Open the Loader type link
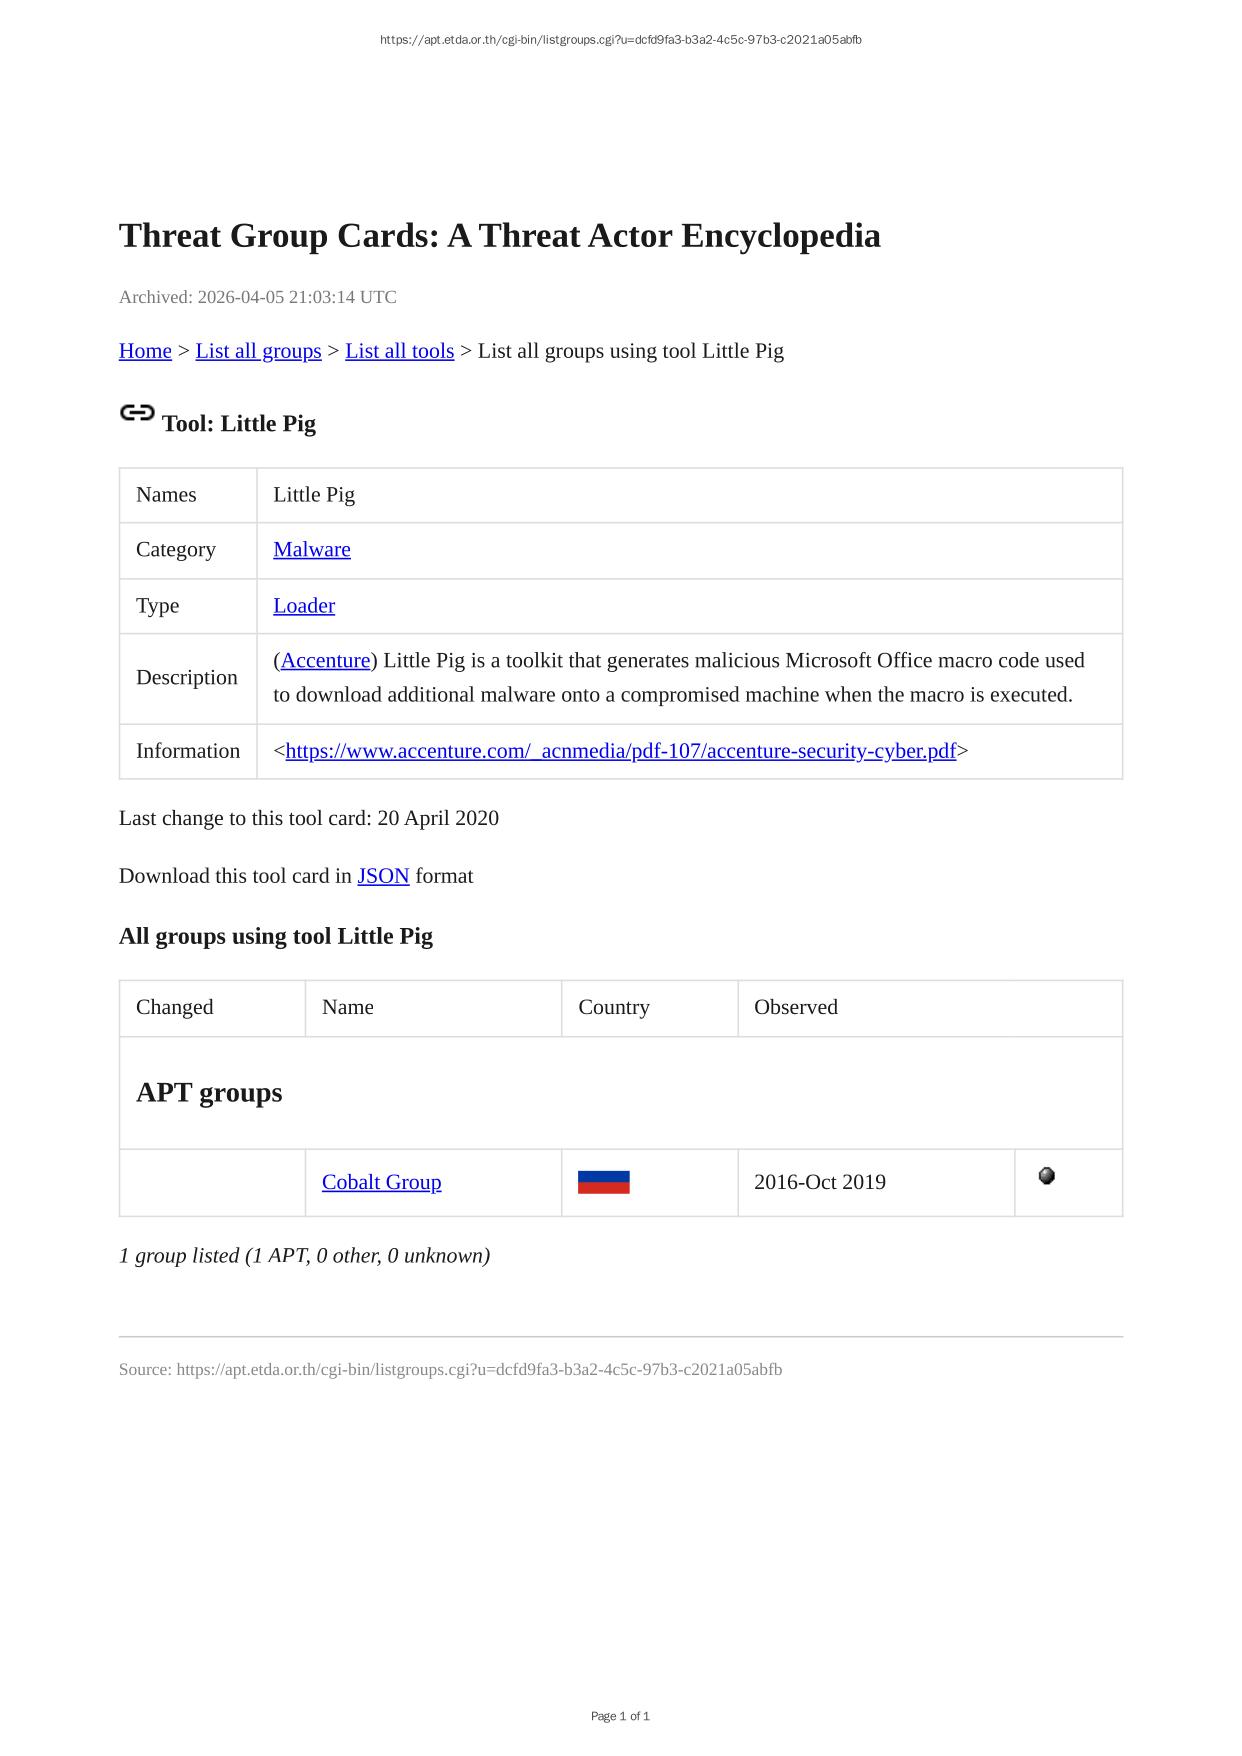 304,606
